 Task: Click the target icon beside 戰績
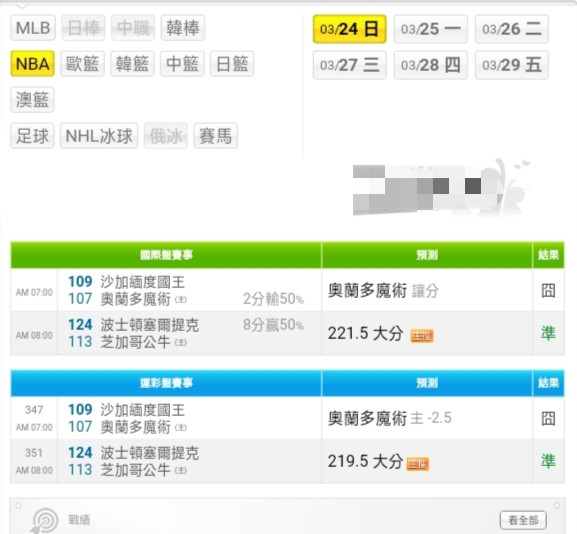tap(45, 520)
